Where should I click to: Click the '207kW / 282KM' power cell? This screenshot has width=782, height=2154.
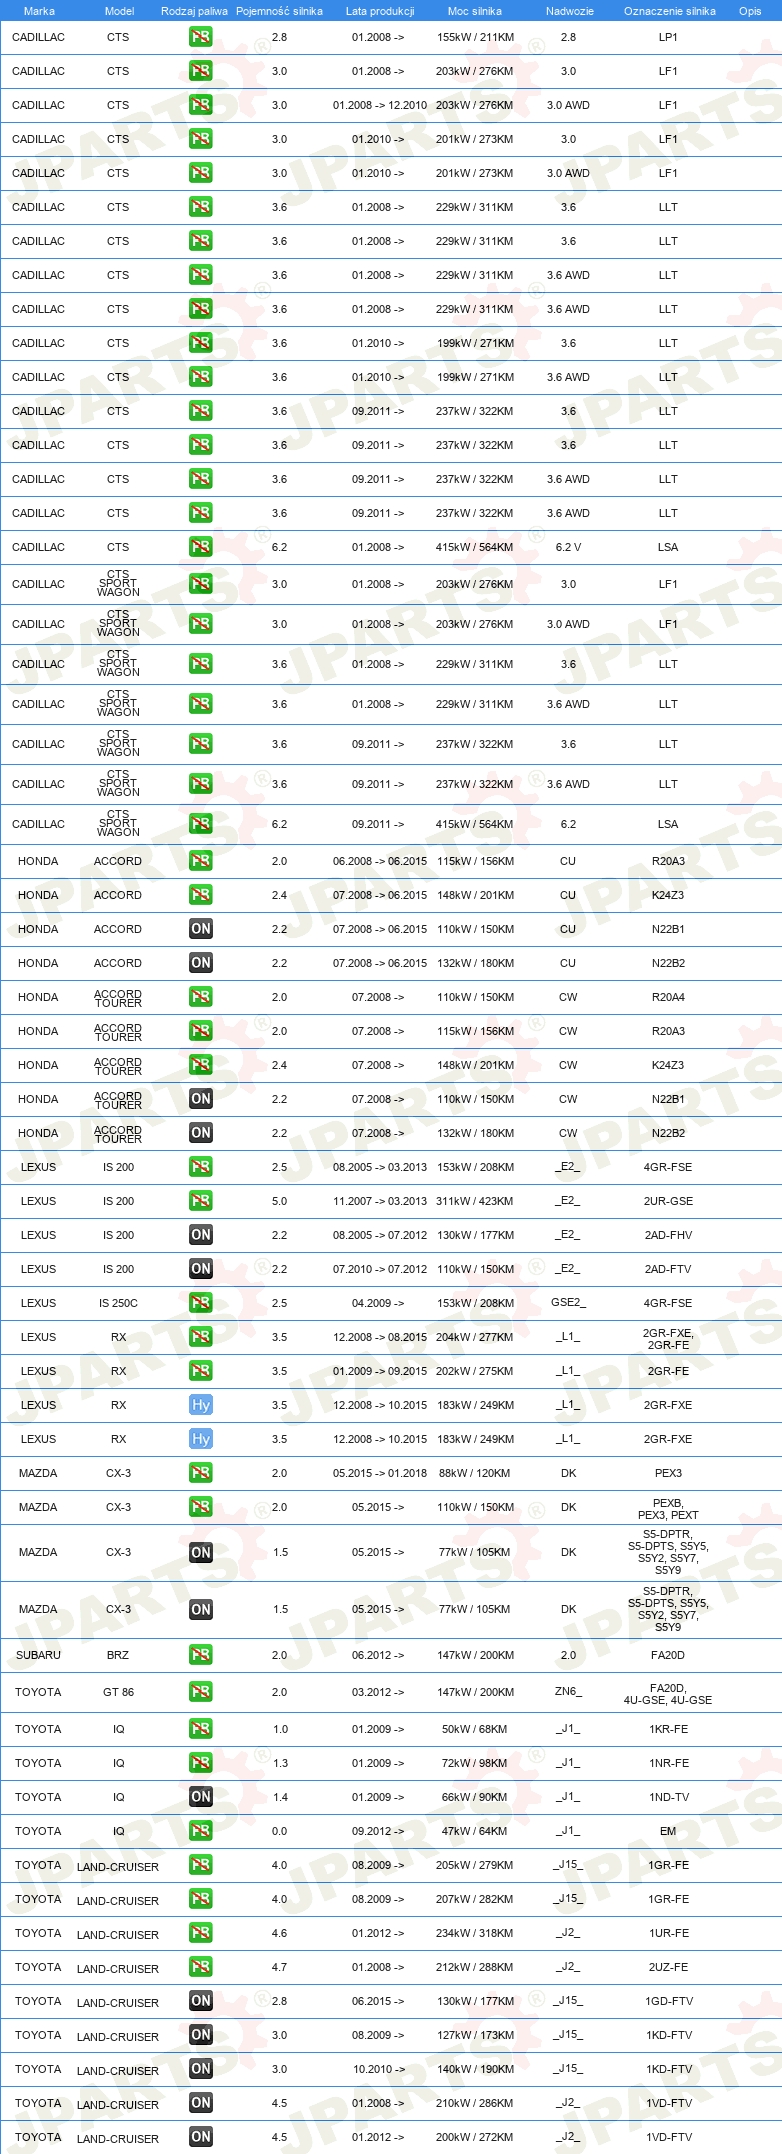pos(475,1899)
